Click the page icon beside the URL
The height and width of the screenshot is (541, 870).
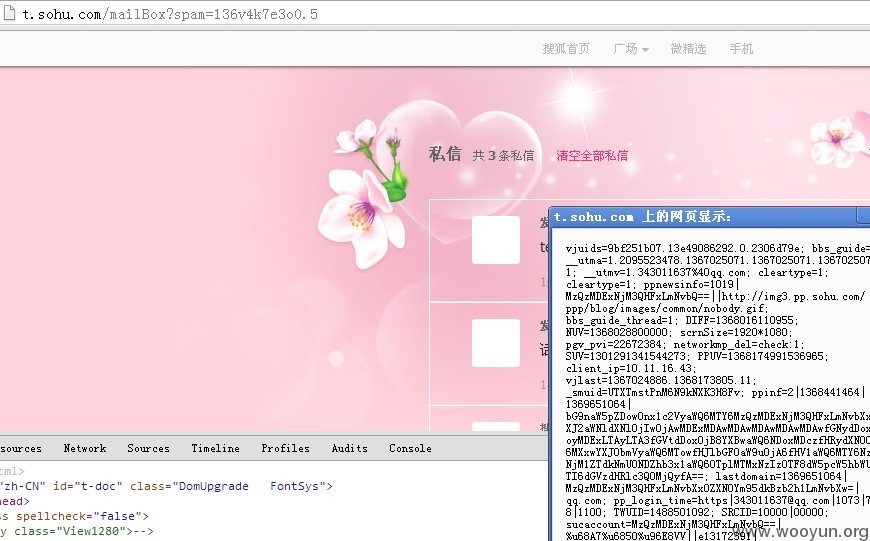(9, 13)
